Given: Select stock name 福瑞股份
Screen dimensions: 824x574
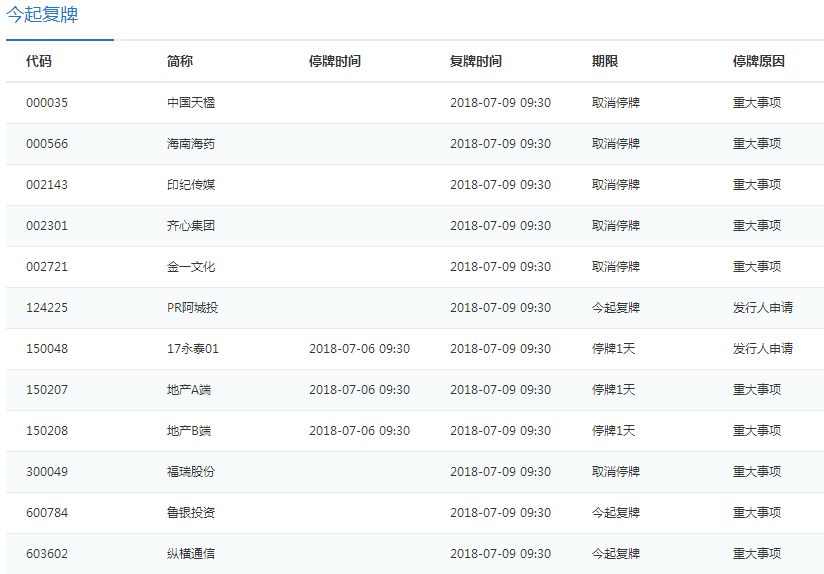Looking at the screenshot, I should point(191,472).
